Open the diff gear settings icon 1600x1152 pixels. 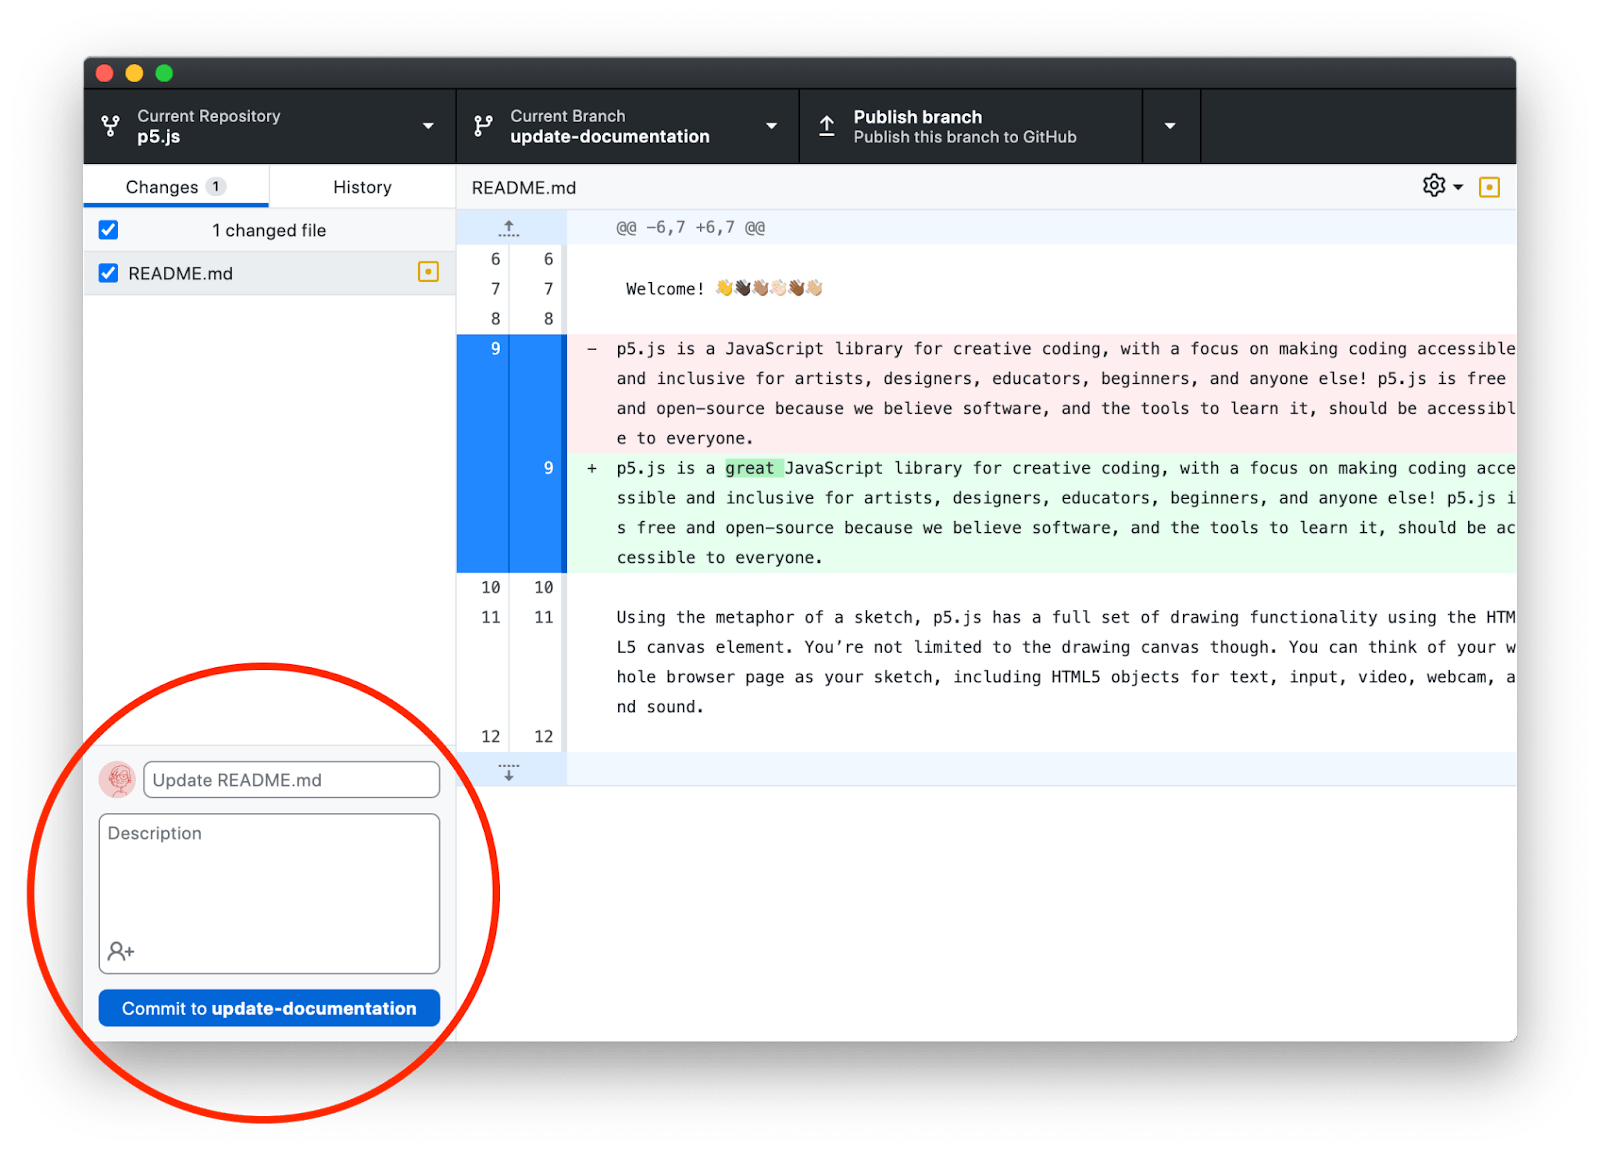[x=1434, y=186]
